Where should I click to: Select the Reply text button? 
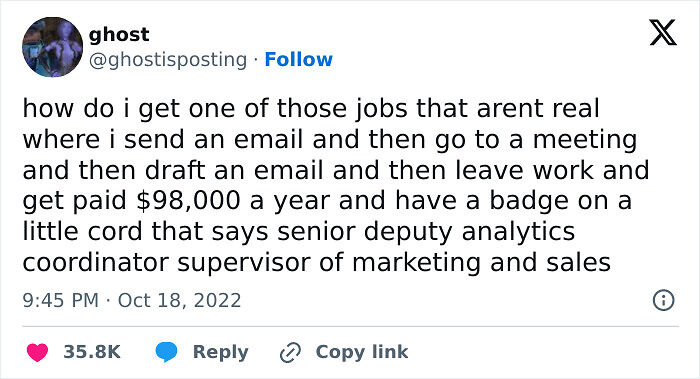point(220,352)
